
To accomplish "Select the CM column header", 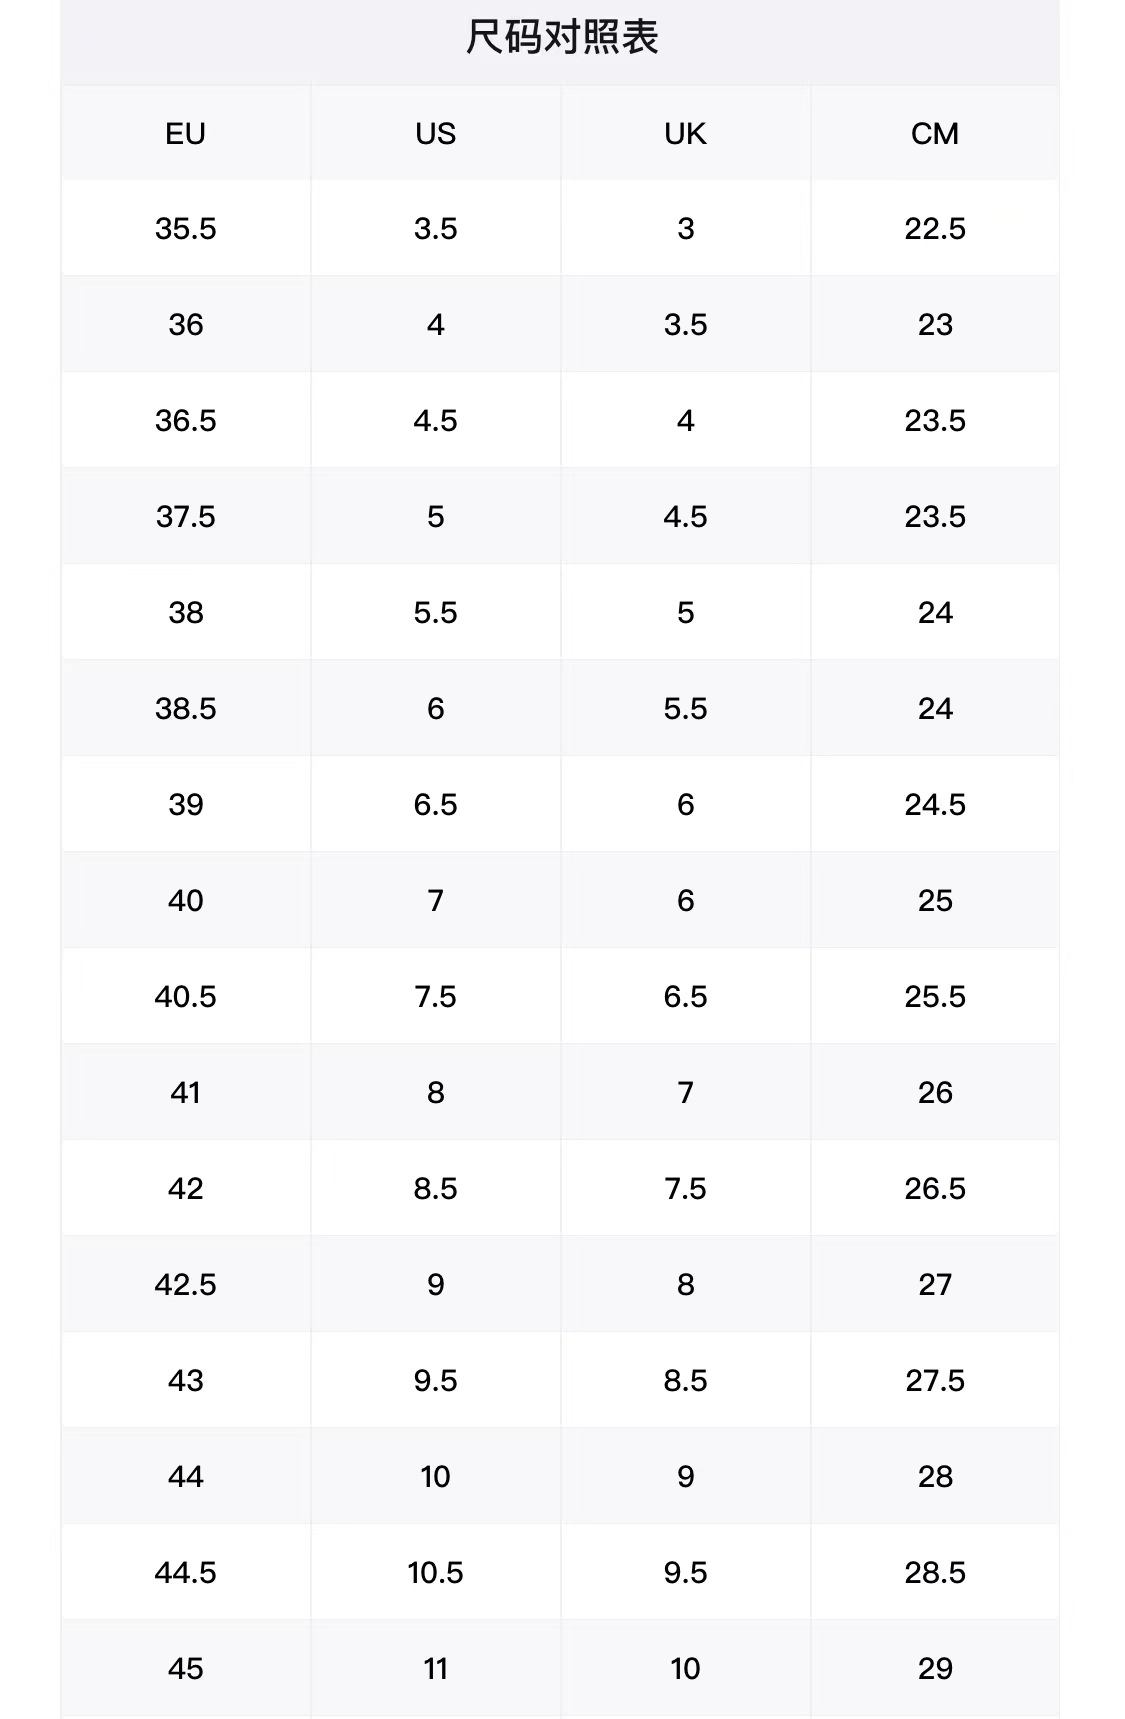I will [935, 133].
